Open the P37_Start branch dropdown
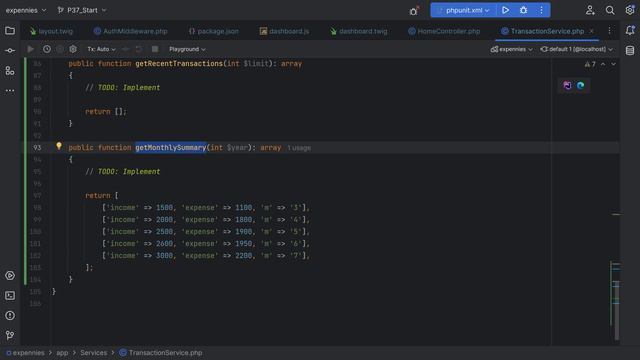This screenshot has width=640, height=360. pyautogui.click(x=82, y=10)
